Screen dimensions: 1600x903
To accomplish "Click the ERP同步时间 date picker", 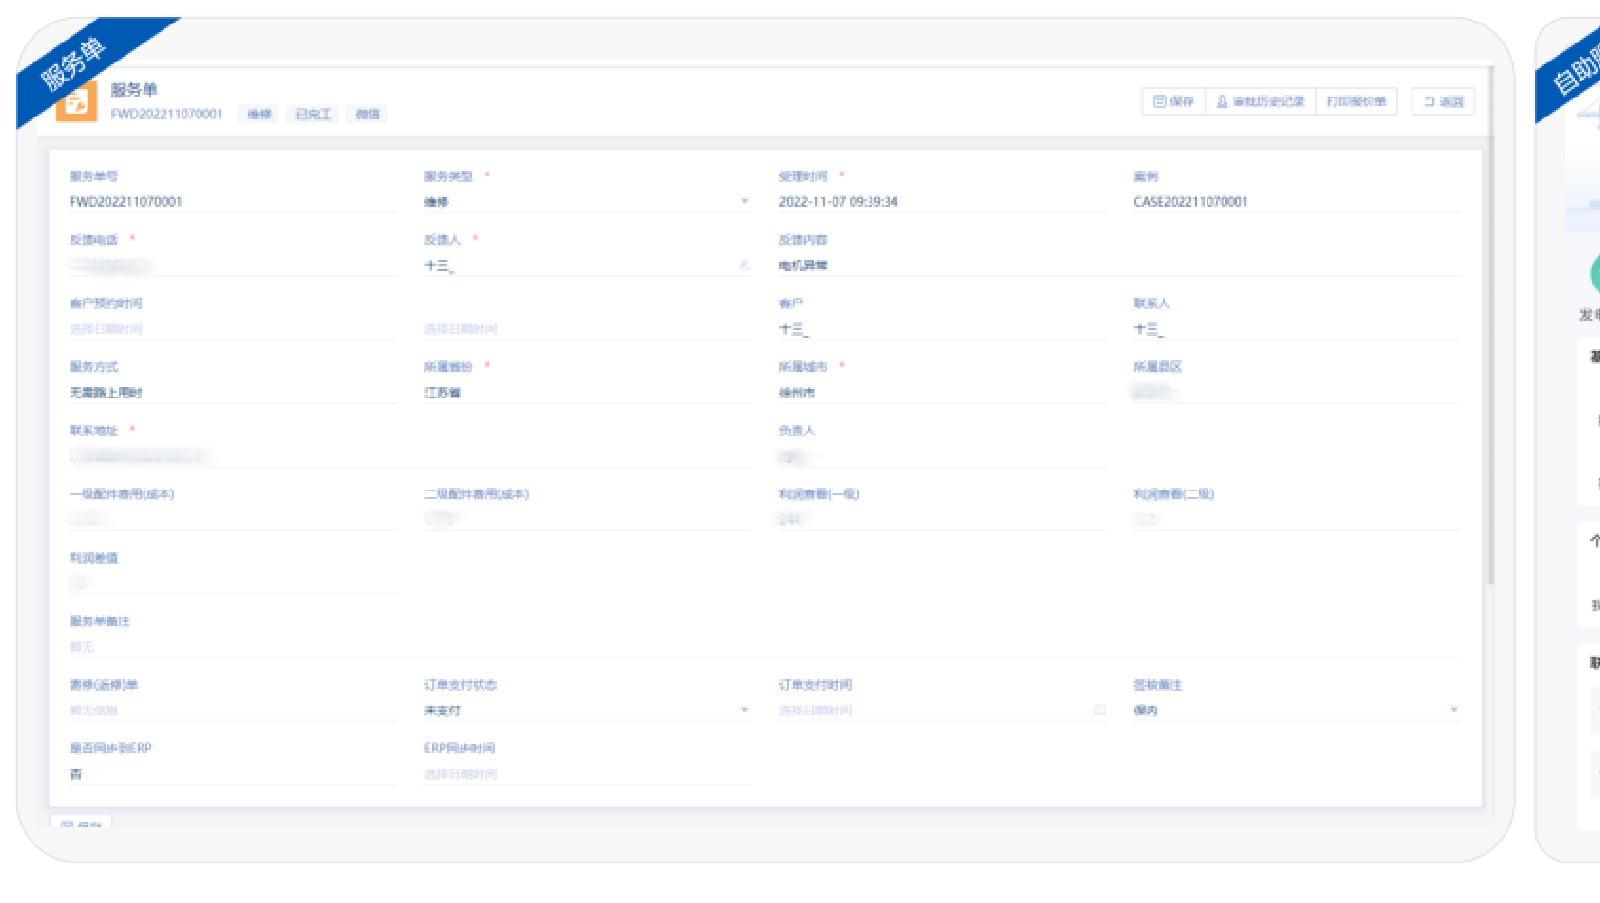I will [587, 774].
